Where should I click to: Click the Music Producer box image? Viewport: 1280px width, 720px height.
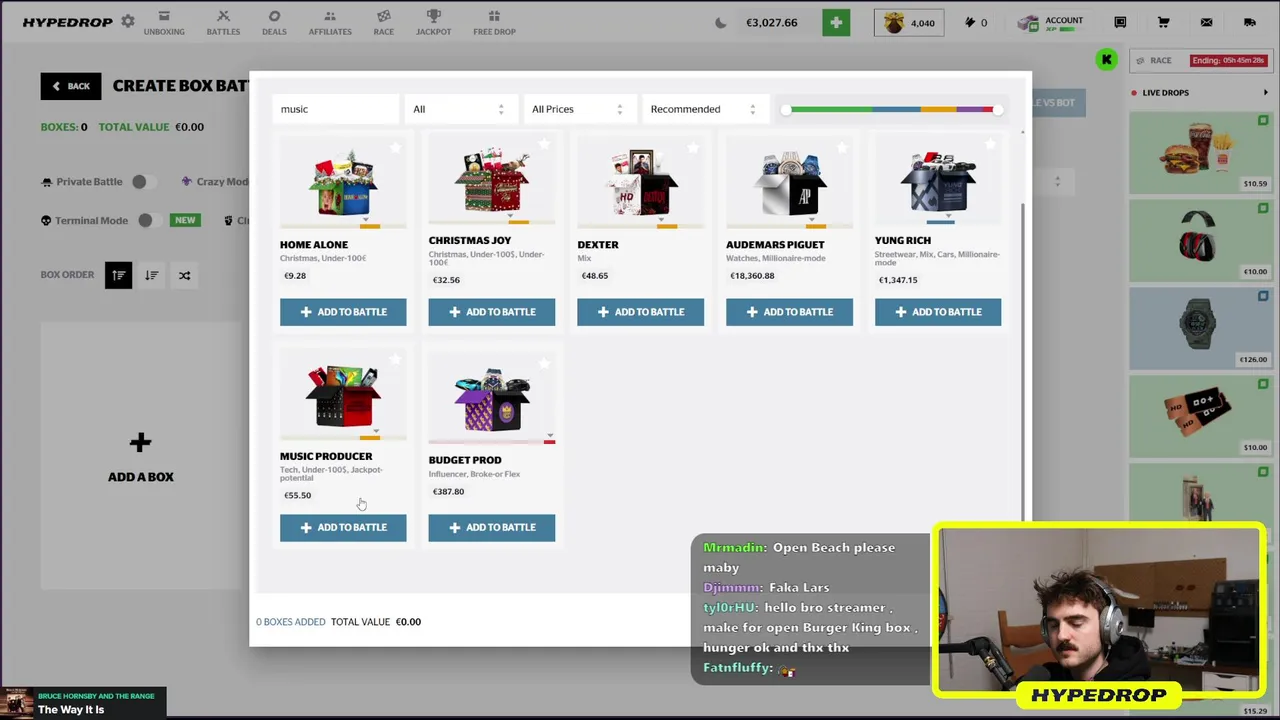click(x=343, y=397)
